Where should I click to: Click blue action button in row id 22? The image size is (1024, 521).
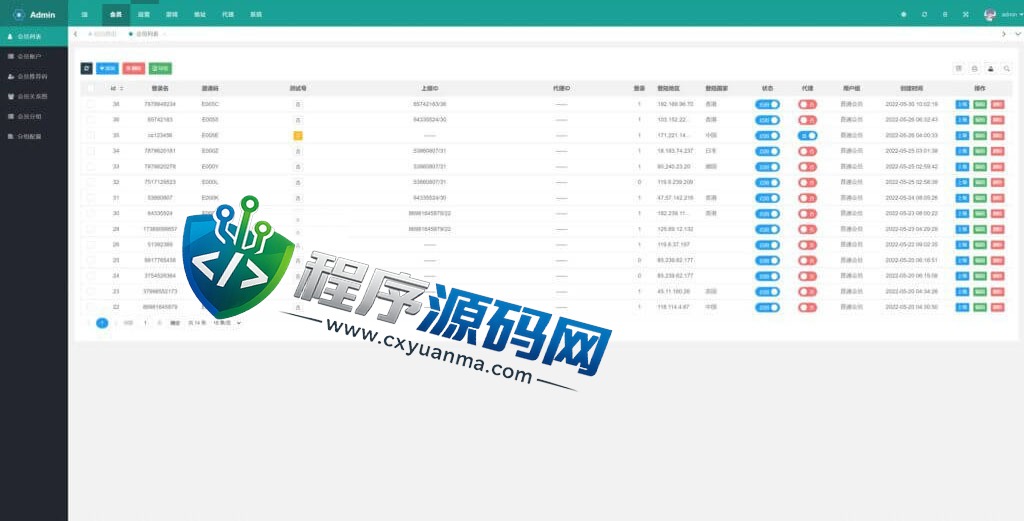tap(962, 307)
